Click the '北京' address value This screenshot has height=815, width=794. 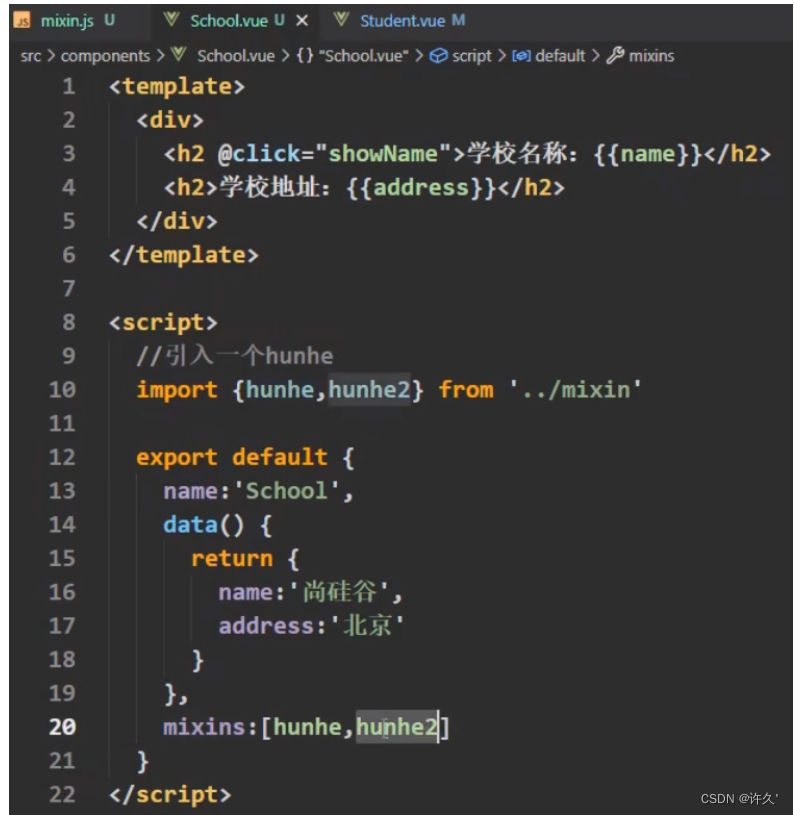pos(367,626)
